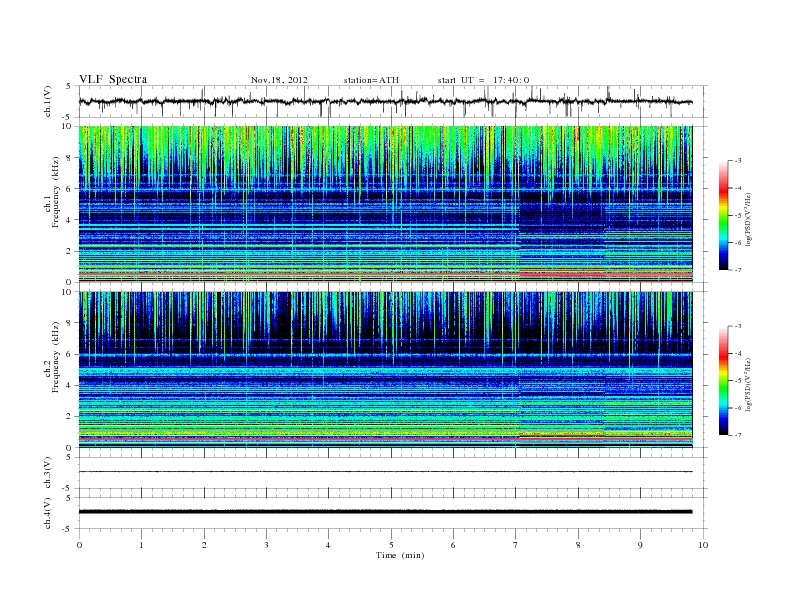Click the "-3" tick on ch.1 colorbar
Image resolution: width=792 pixels, height=612 pixels.
pyautogui.click(x=737, y=161)
